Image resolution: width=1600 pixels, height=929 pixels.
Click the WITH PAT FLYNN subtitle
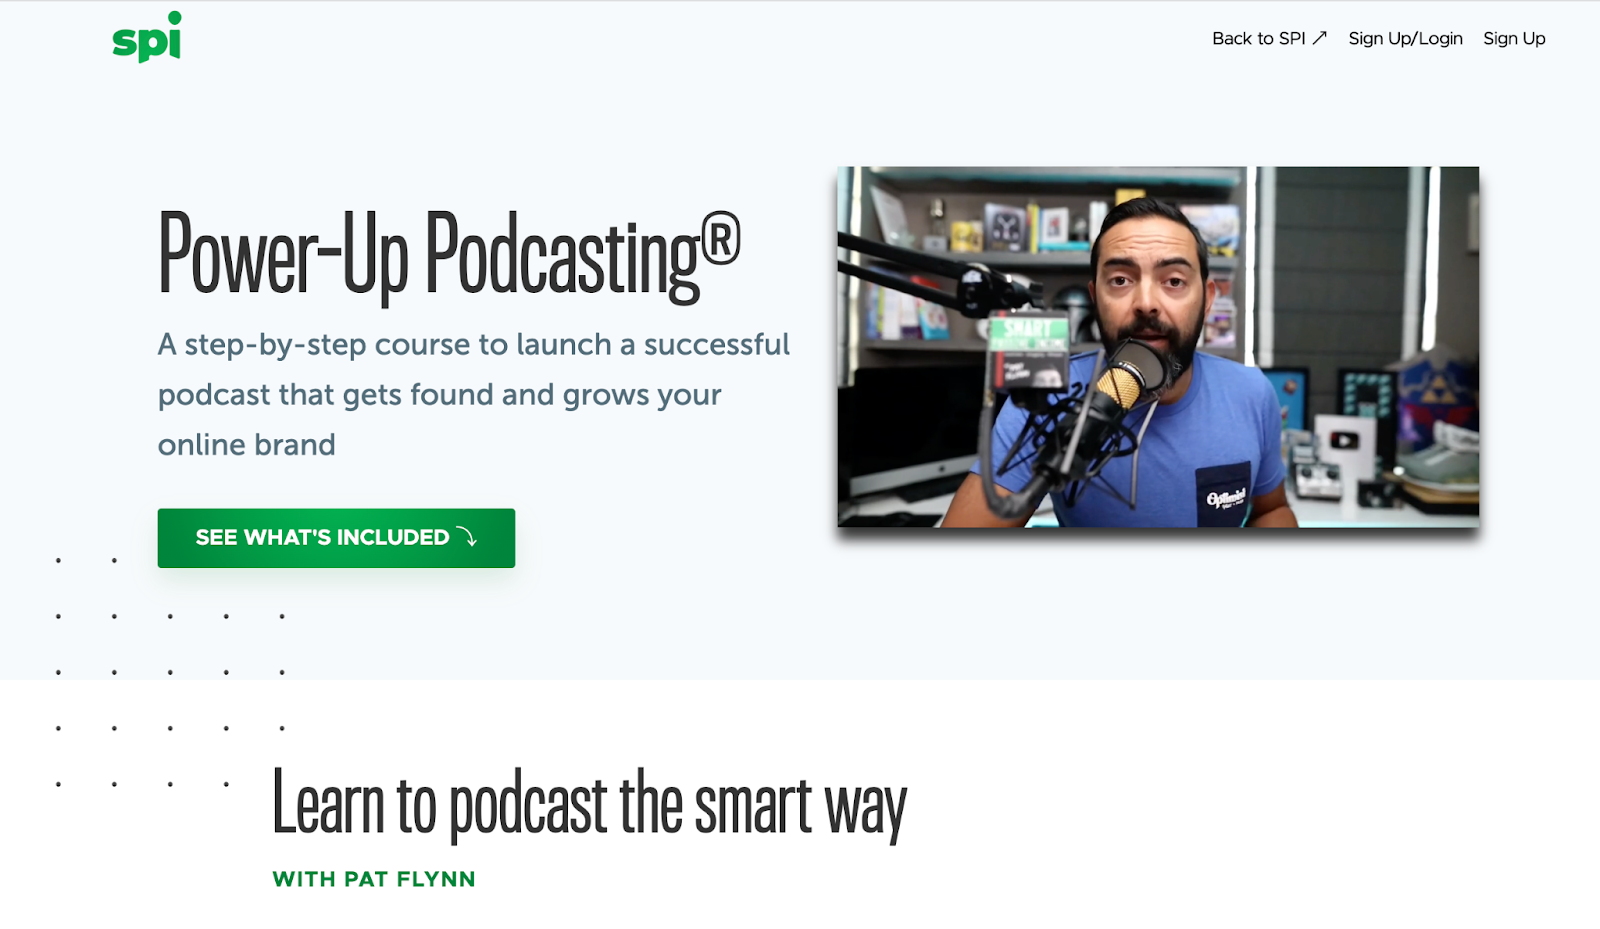point(375,879)
